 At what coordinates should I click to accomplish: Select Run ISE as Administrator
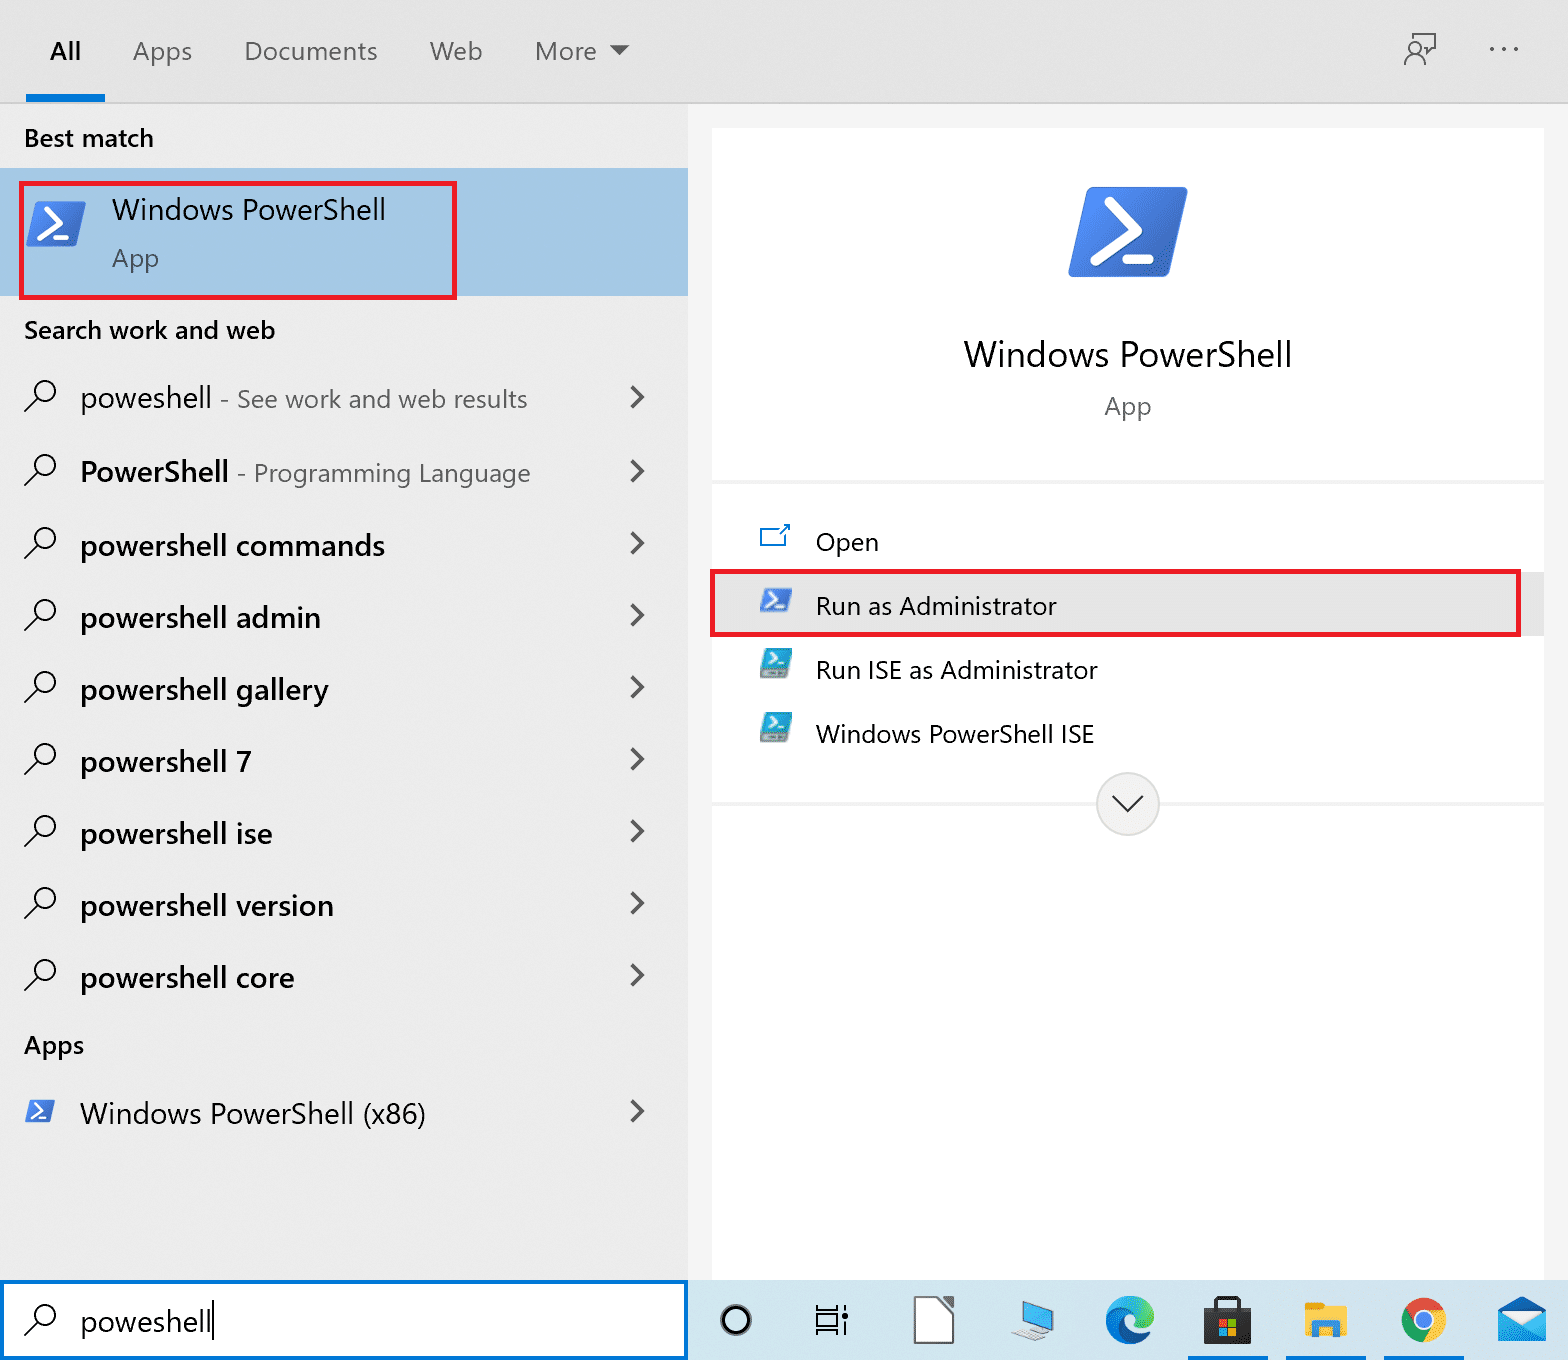point(1128,669)
